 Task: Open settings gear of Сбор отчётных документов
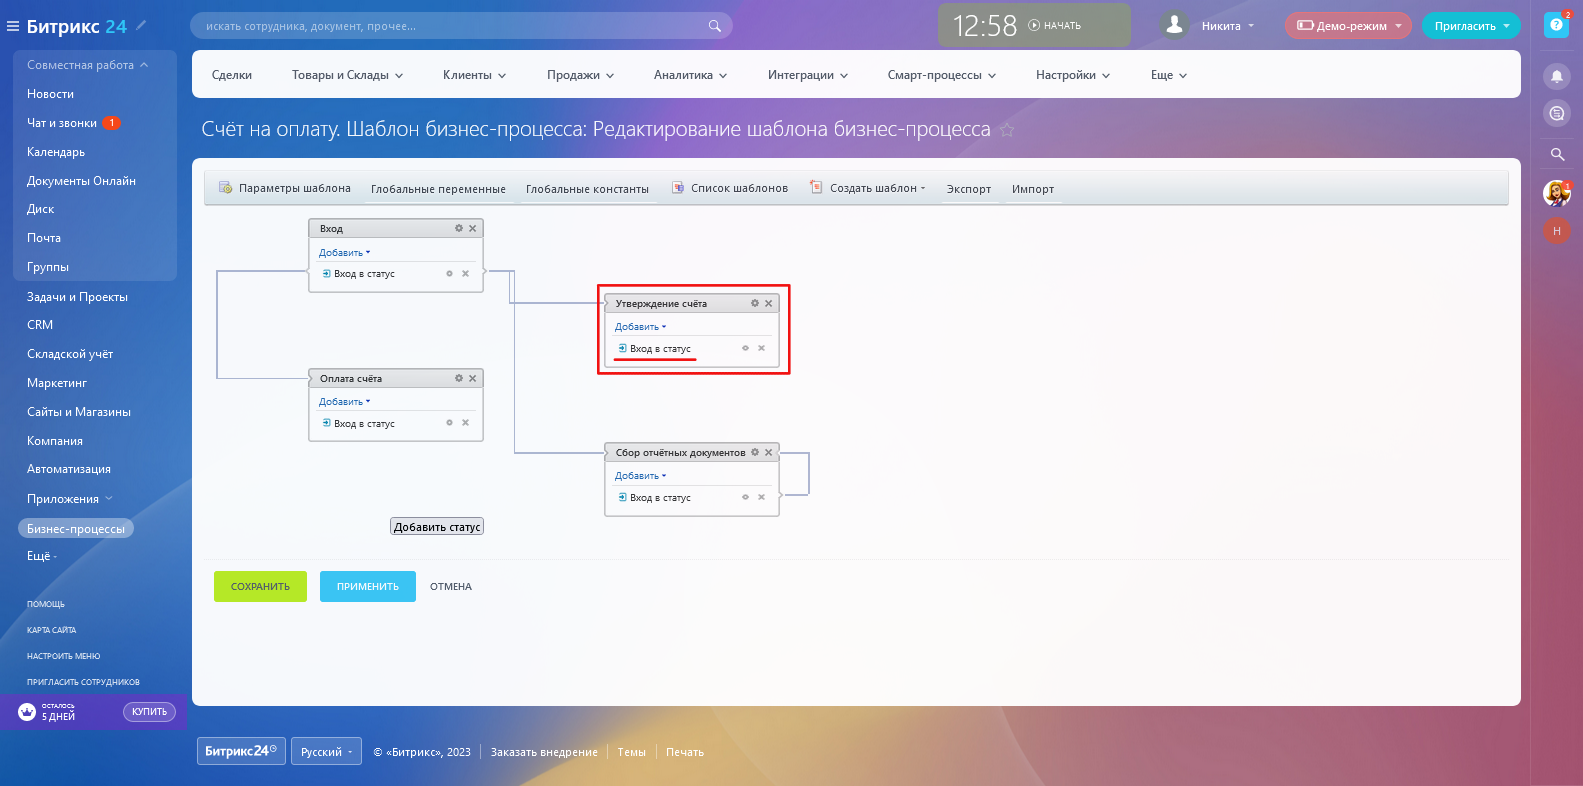[755, 452]
